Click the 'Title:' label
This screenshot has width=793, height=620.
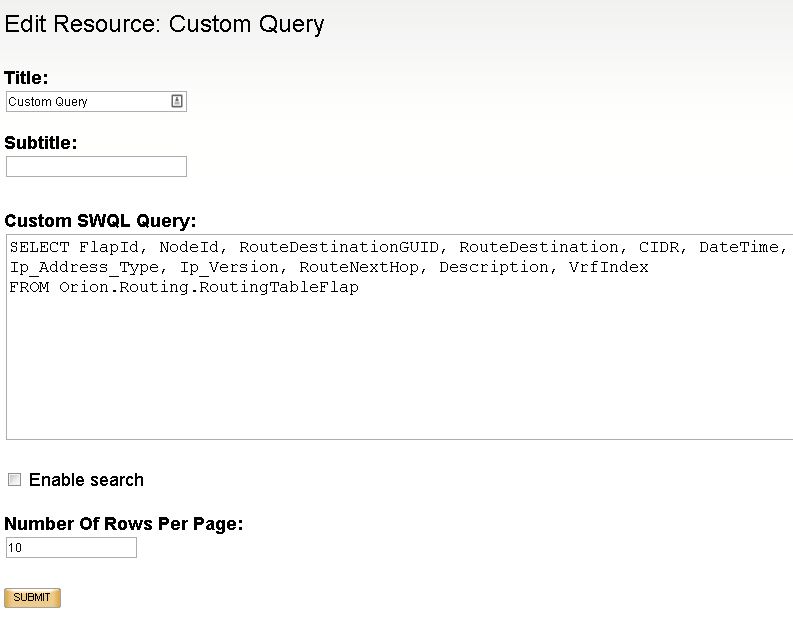click(26, 77)
